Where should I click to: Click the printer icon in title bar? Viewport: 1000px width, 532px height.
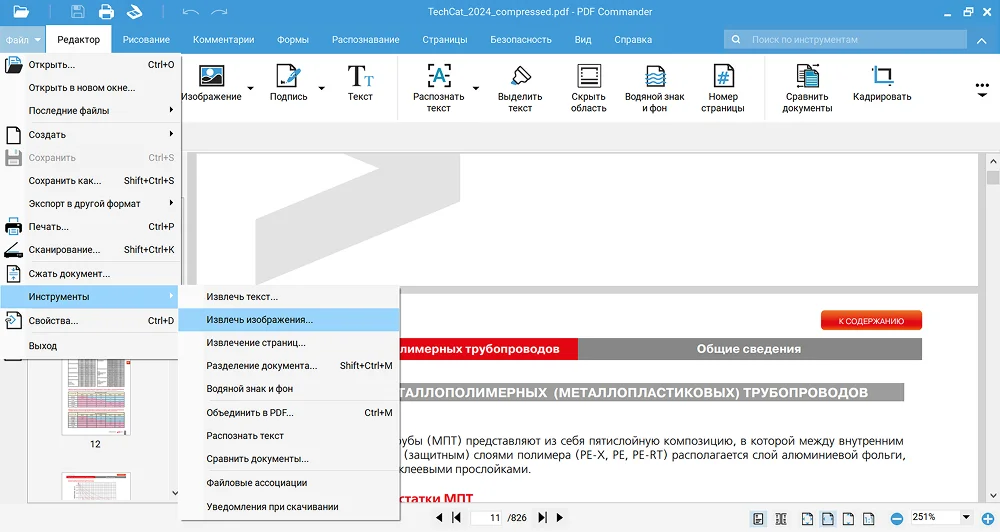point(106,13)
